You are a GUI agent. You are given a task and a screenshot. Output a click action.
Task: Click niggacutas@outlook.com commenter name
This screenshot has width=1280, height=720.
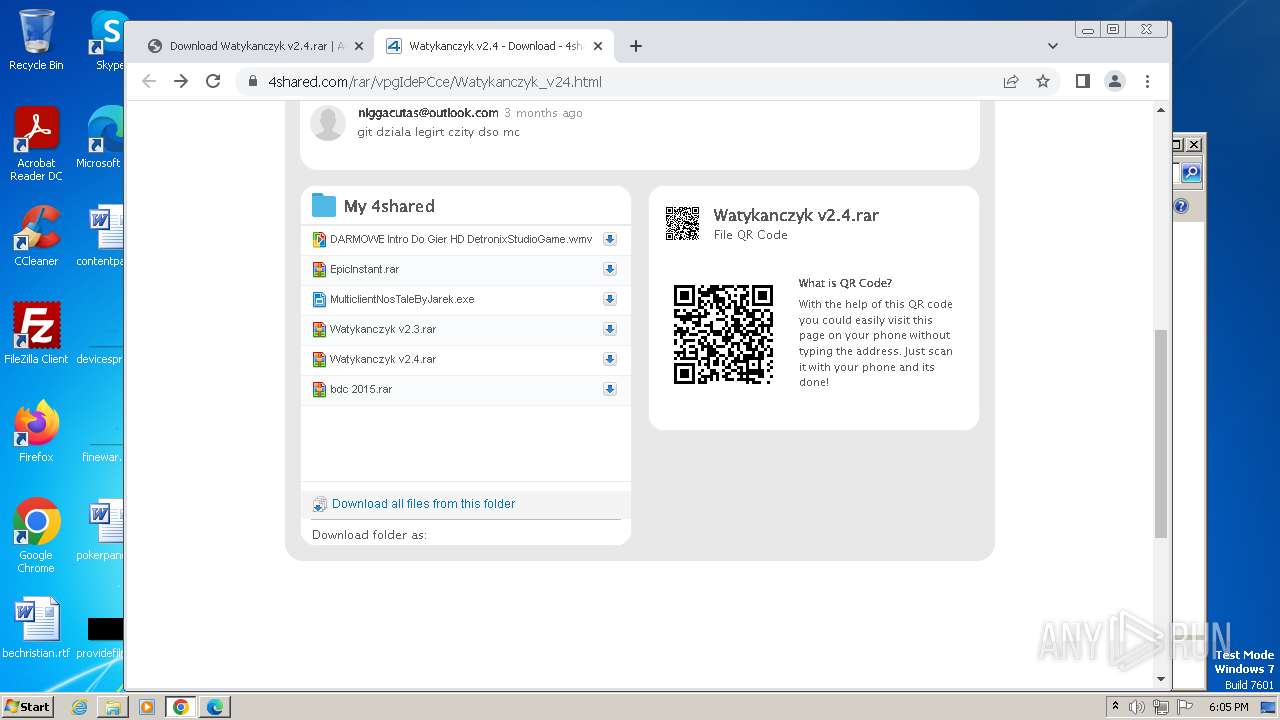pyautogui.click(x=428, y=113)
